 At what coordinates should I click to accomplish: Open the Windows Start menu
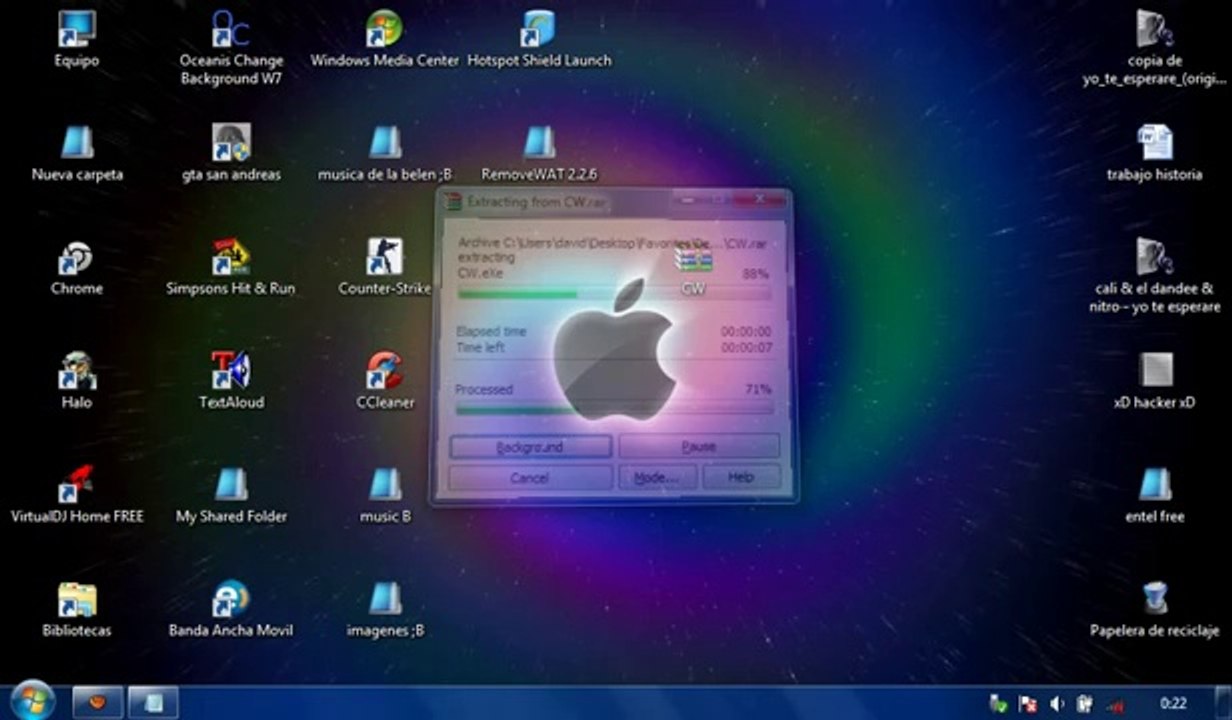(x=32, y=700)
